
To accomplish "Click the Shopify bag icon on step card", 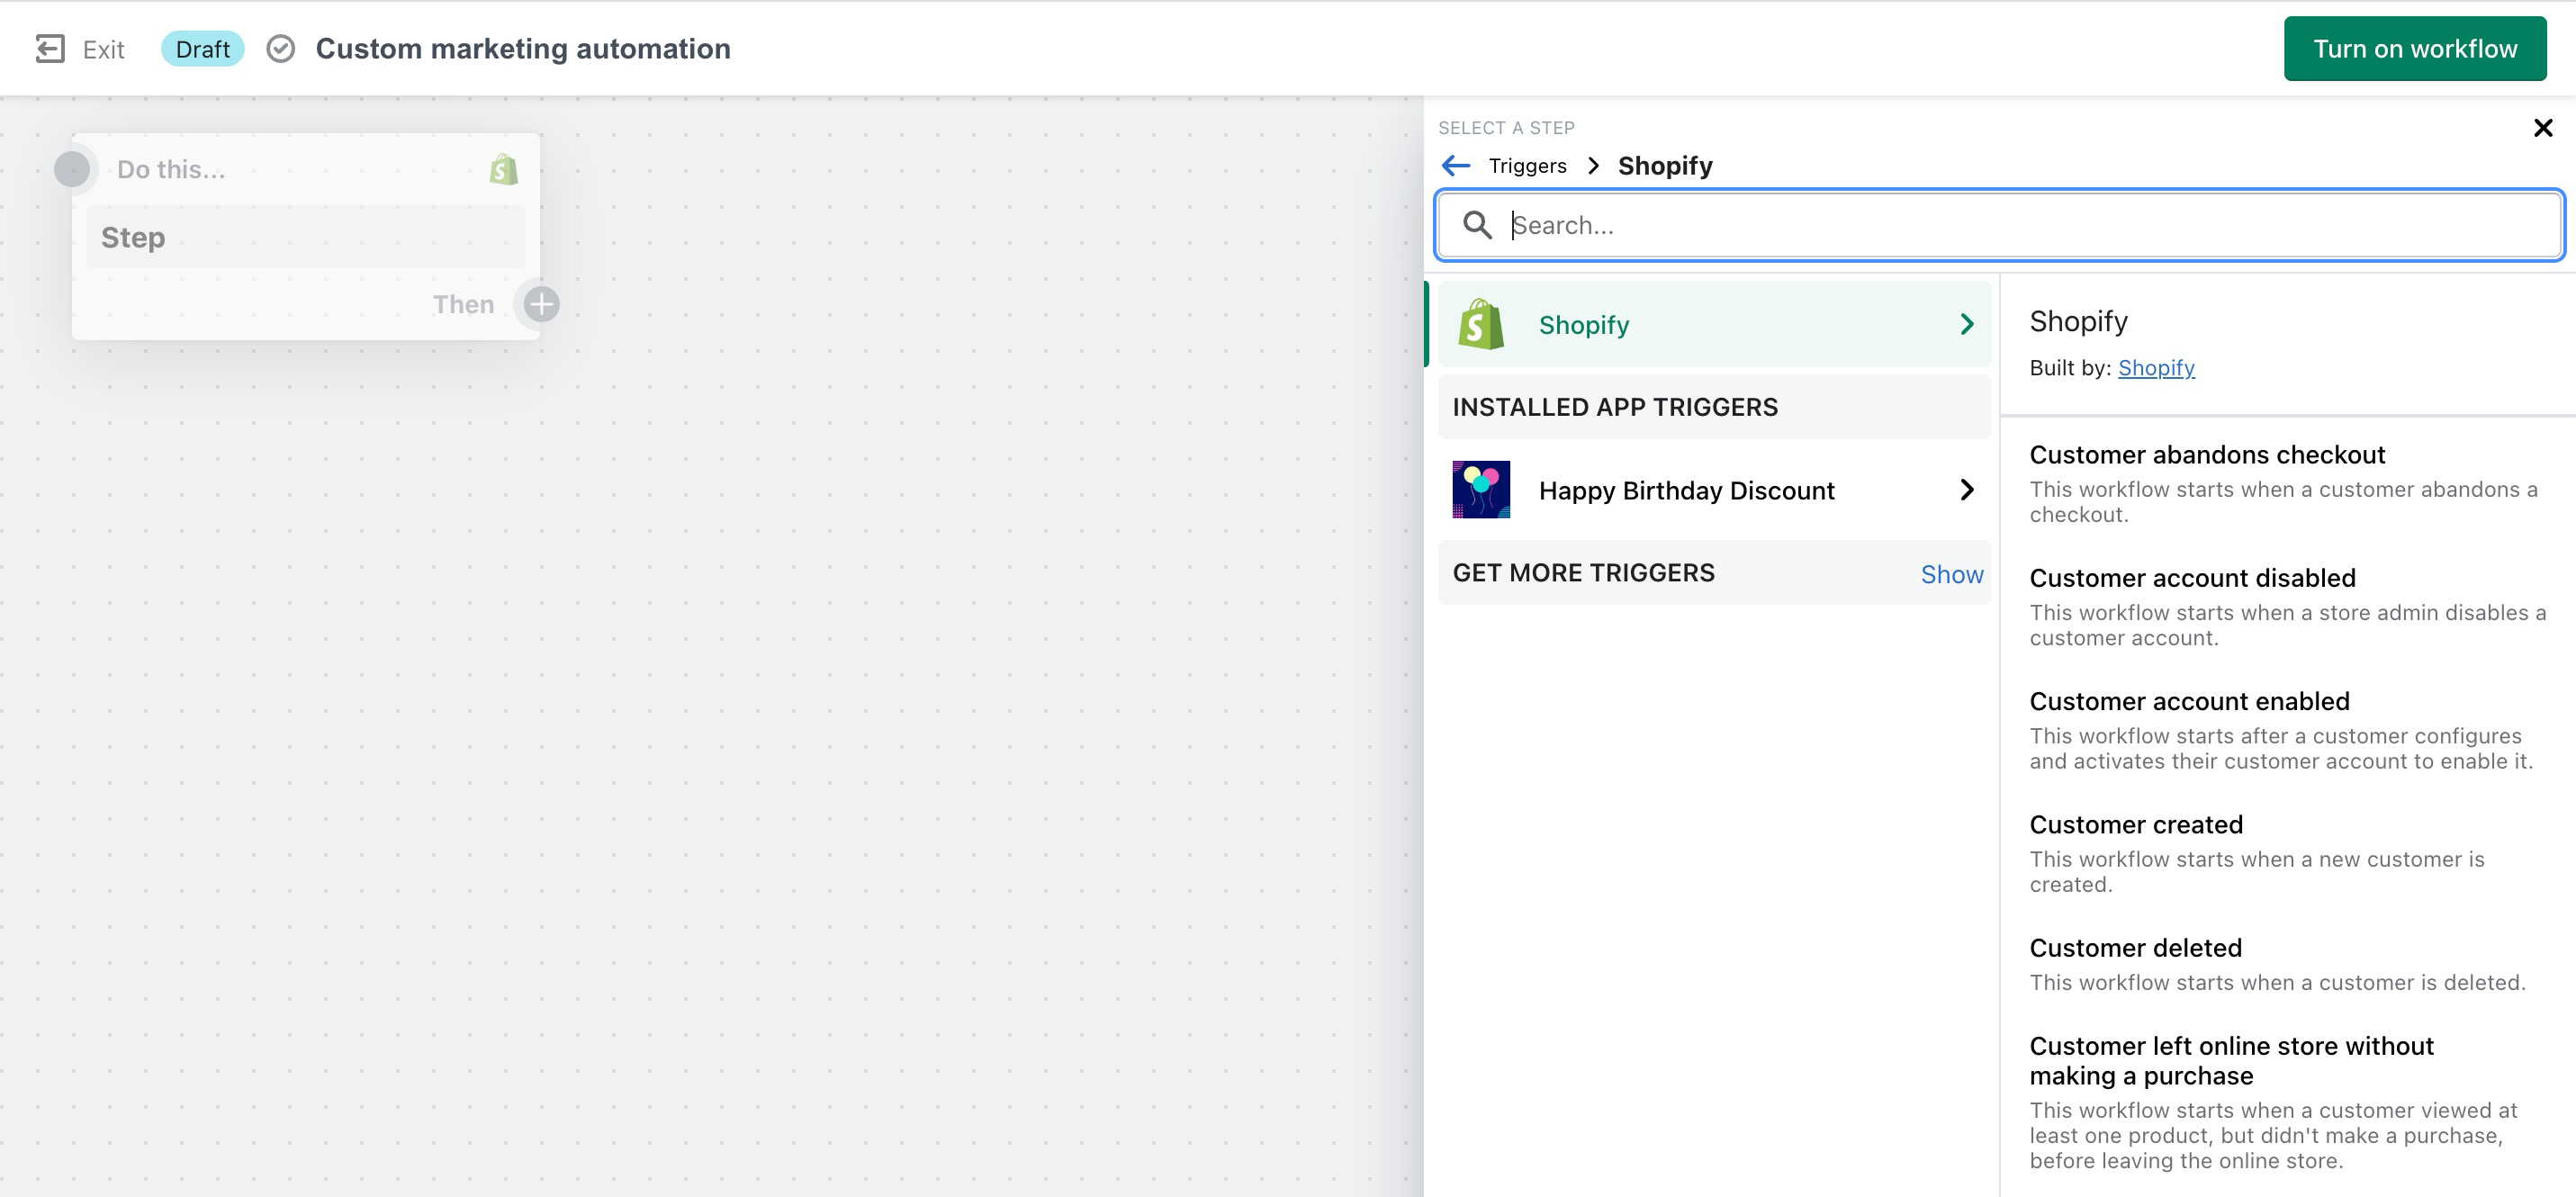I will (504, 170).
